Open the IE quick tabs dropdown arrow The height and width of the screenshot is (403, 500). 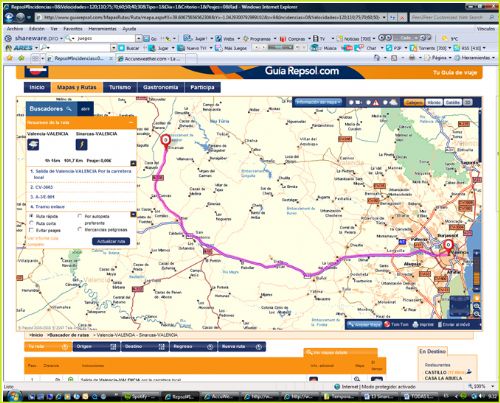pyautogui.click(x=42, y=59)
